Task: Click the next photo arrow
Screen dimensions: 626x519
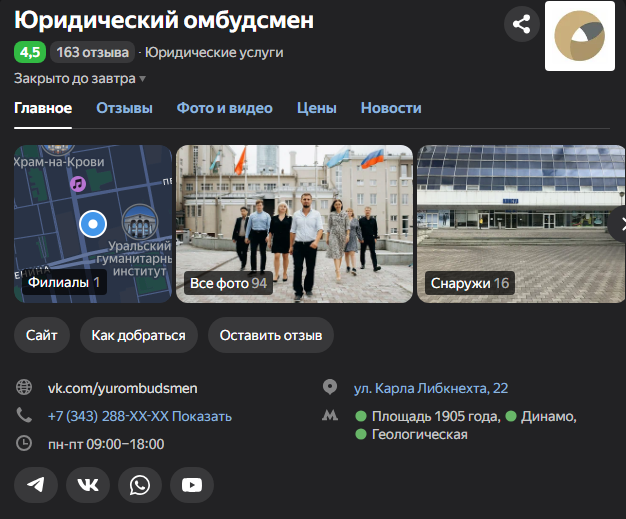Action: [x=615, y=224]
